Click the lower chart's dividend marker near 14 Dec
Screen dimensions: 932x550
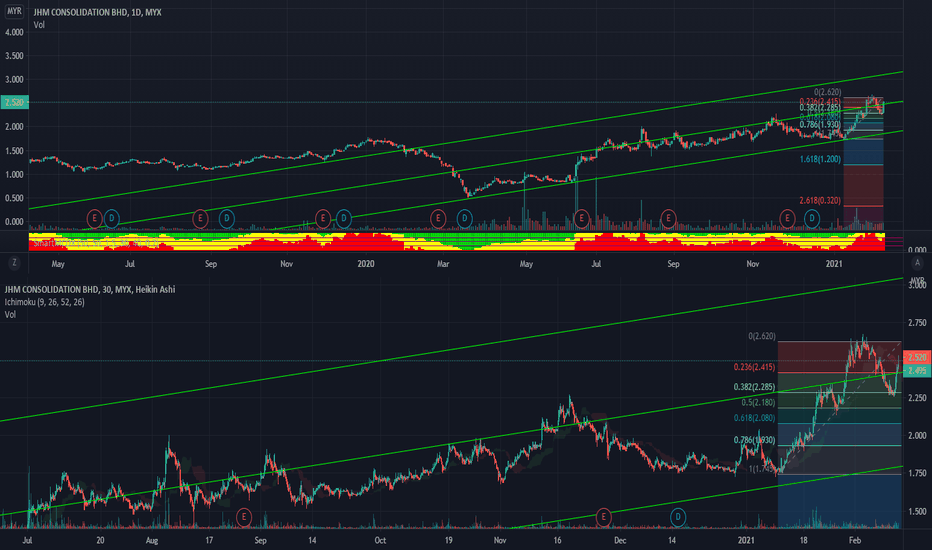click(x=678, y=517)
